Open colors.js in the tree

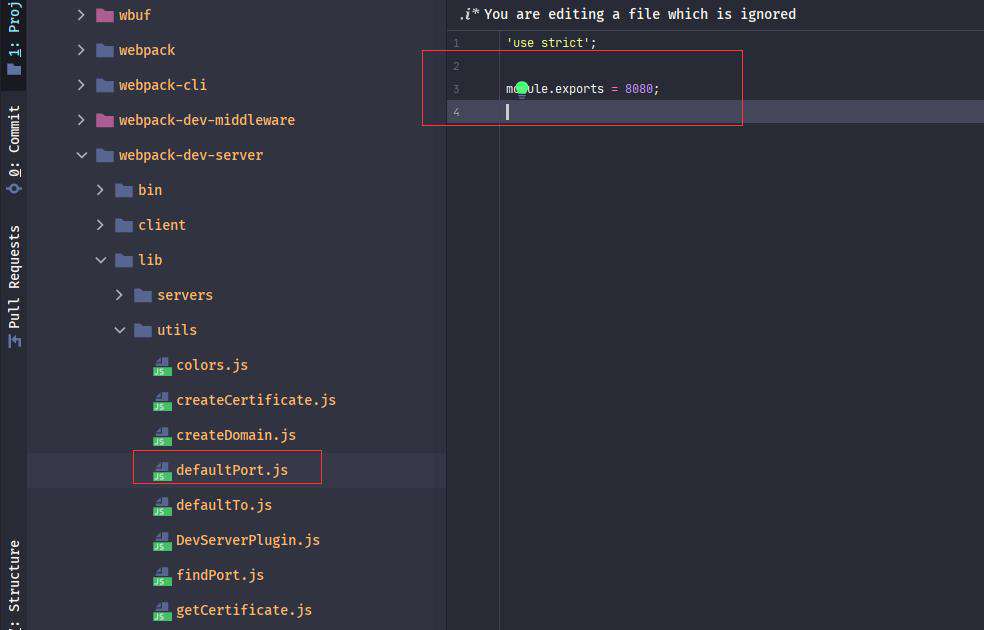(212, 365)
